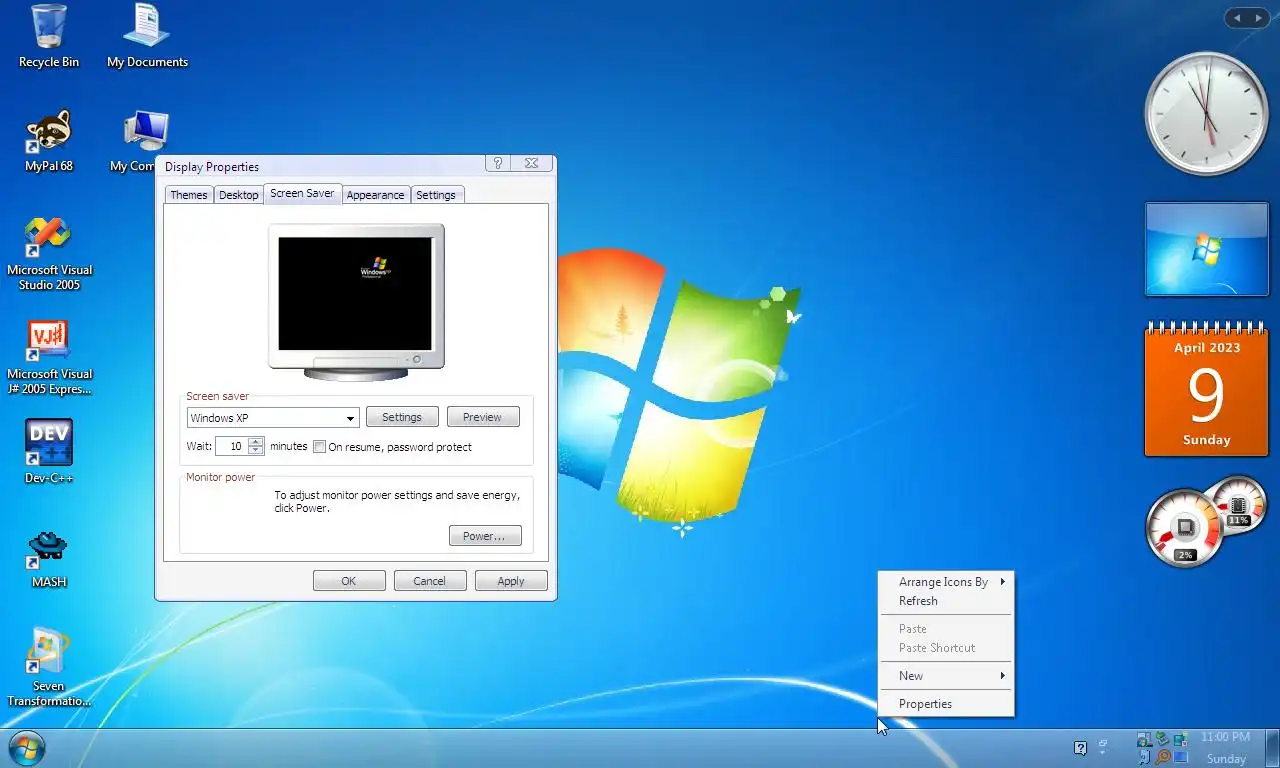The height and width of the screenshot is (768, 1280).
Task: Expand the New submenu in the context menu
Action: tap(946, 676)
